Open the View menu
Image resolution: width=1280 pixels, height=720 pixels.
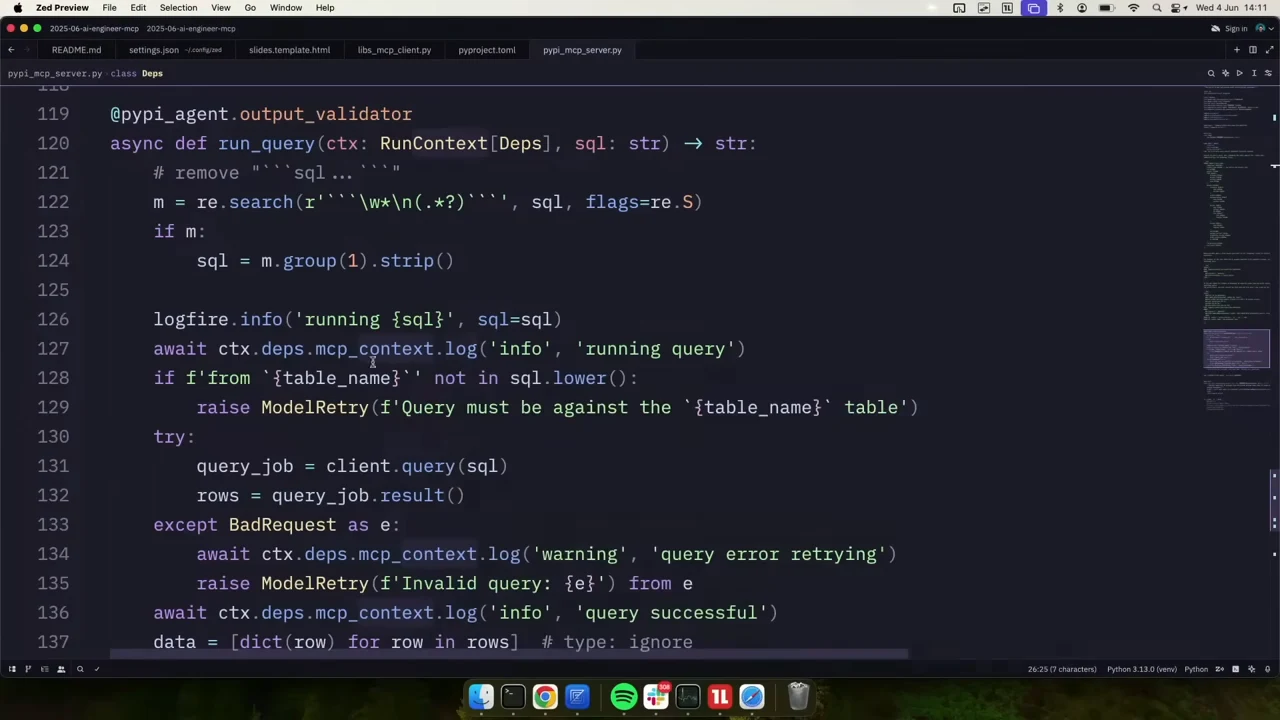click(x=221, y=8)
